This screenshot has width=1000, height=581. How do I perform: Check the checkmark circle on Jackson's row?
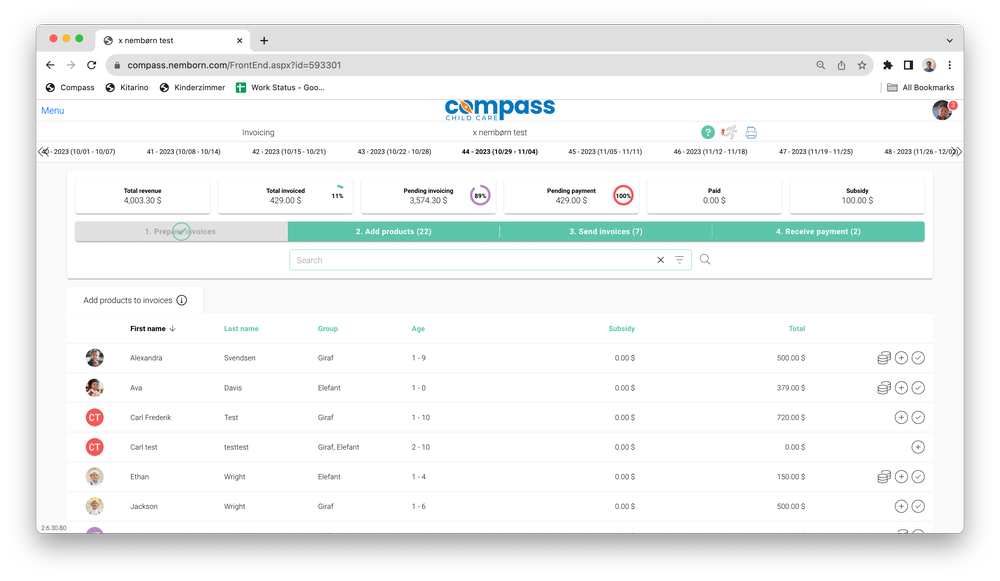(x=918, y=507)
